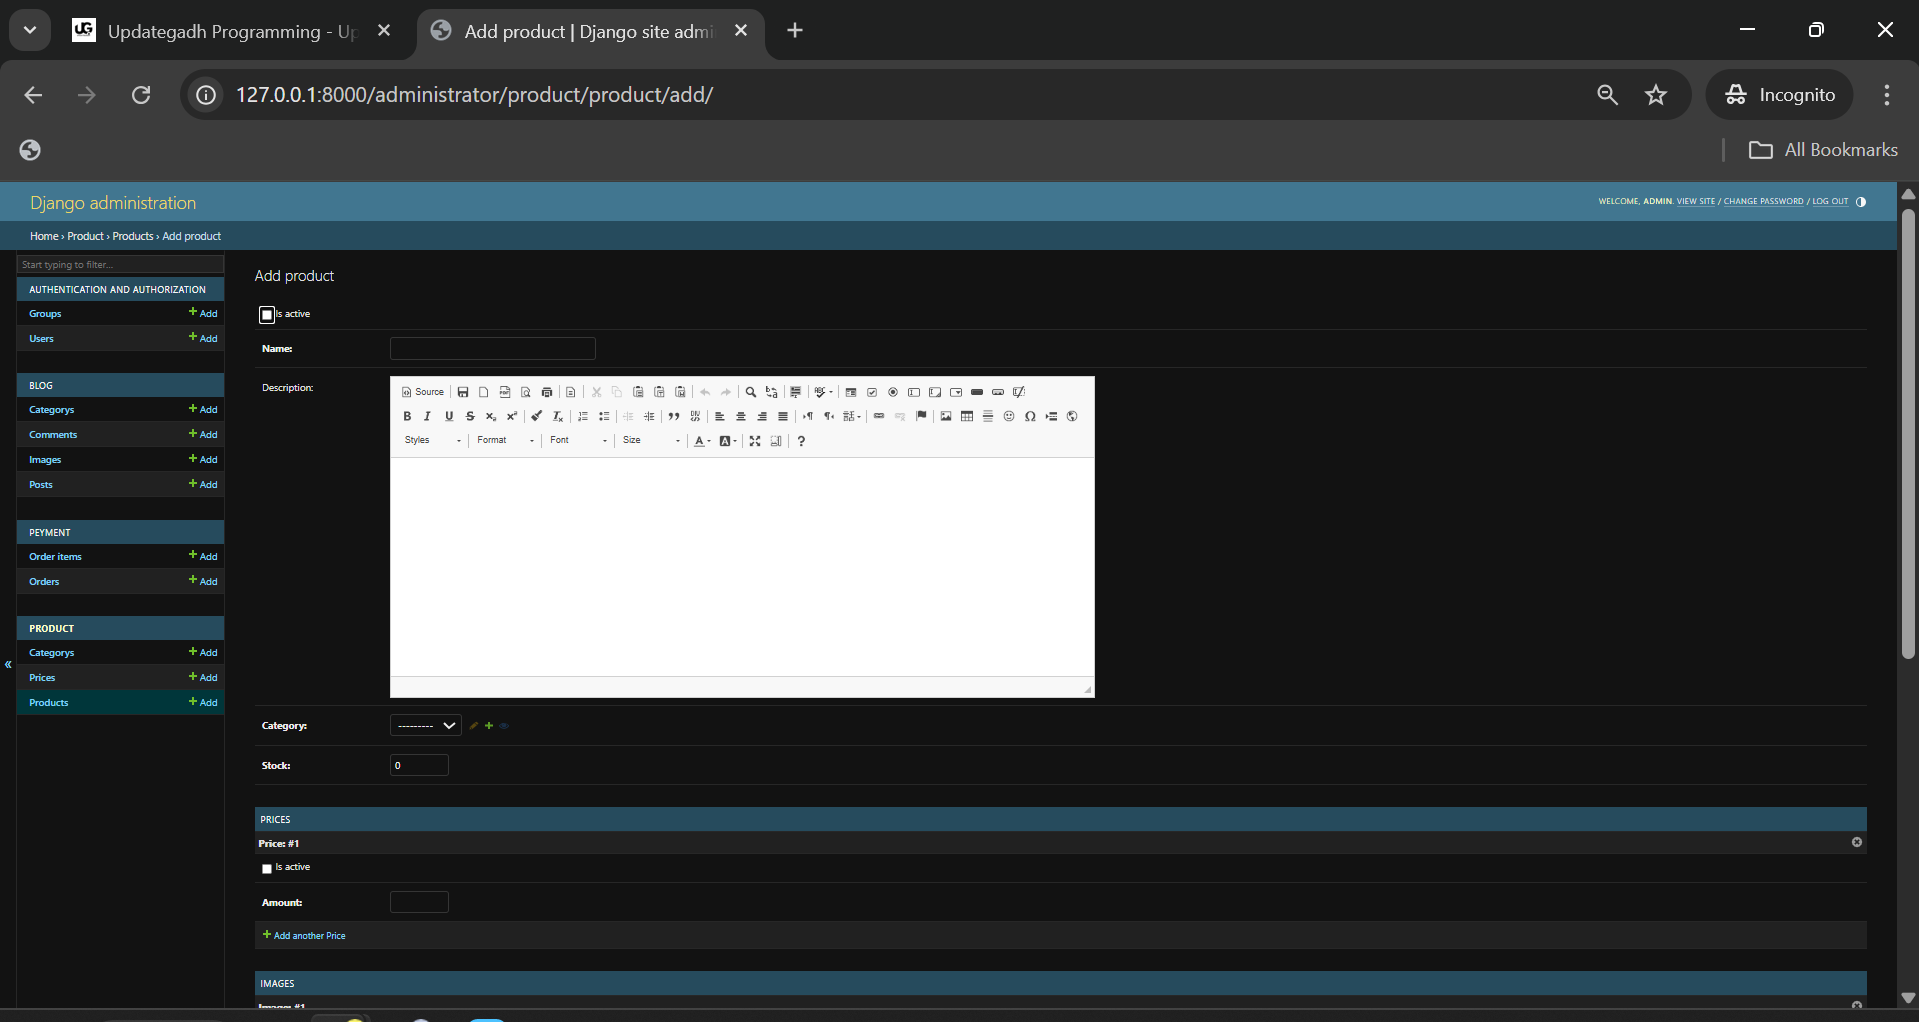This screenshot has height=1022, width=1919.
Task: Click the Add another Price link
Action: [x=309, y=936]
